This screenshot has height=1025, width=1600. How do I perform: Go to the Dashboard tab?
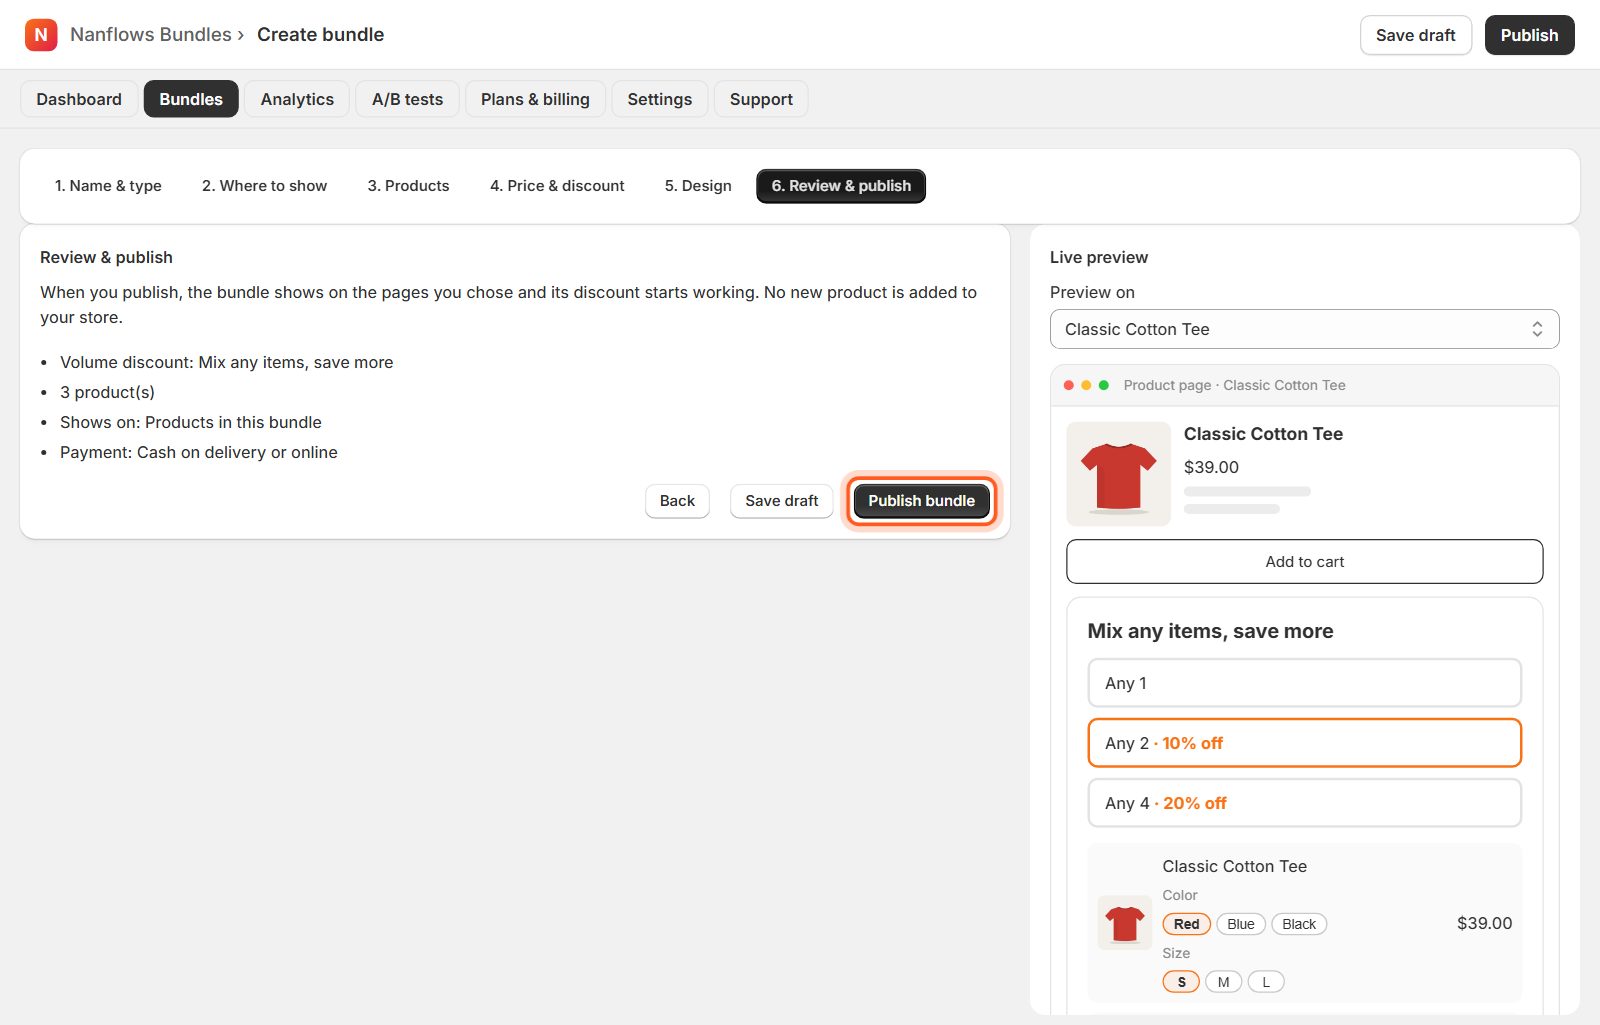[x=79, y=99]
